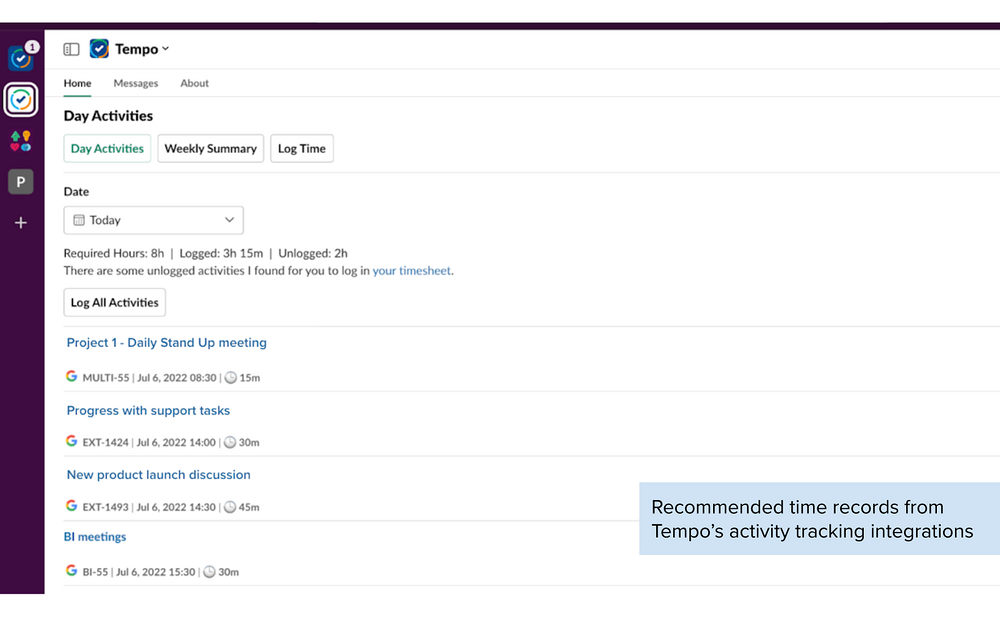This screenshot has height=625, width=1000.
Task: Click the BI-55 issue key
Action: 95,572
